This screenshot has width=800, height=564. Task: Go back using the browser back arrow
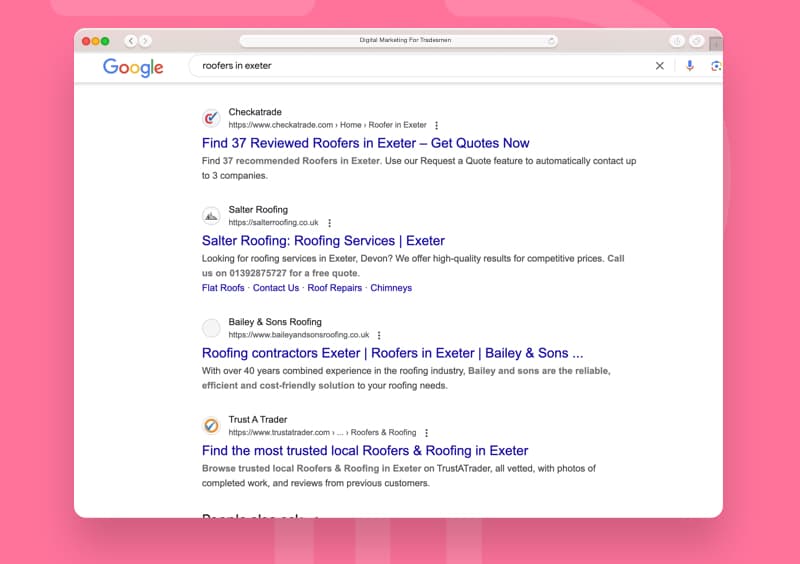(x=131, y=41)
